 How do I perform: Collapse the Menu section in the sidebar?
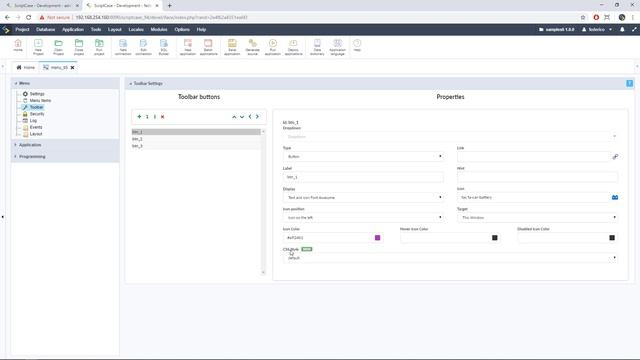24,83
